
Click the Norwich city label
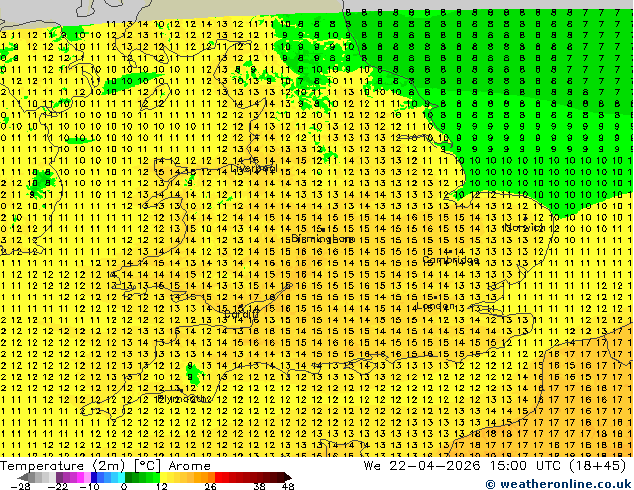tap(524, 226)
